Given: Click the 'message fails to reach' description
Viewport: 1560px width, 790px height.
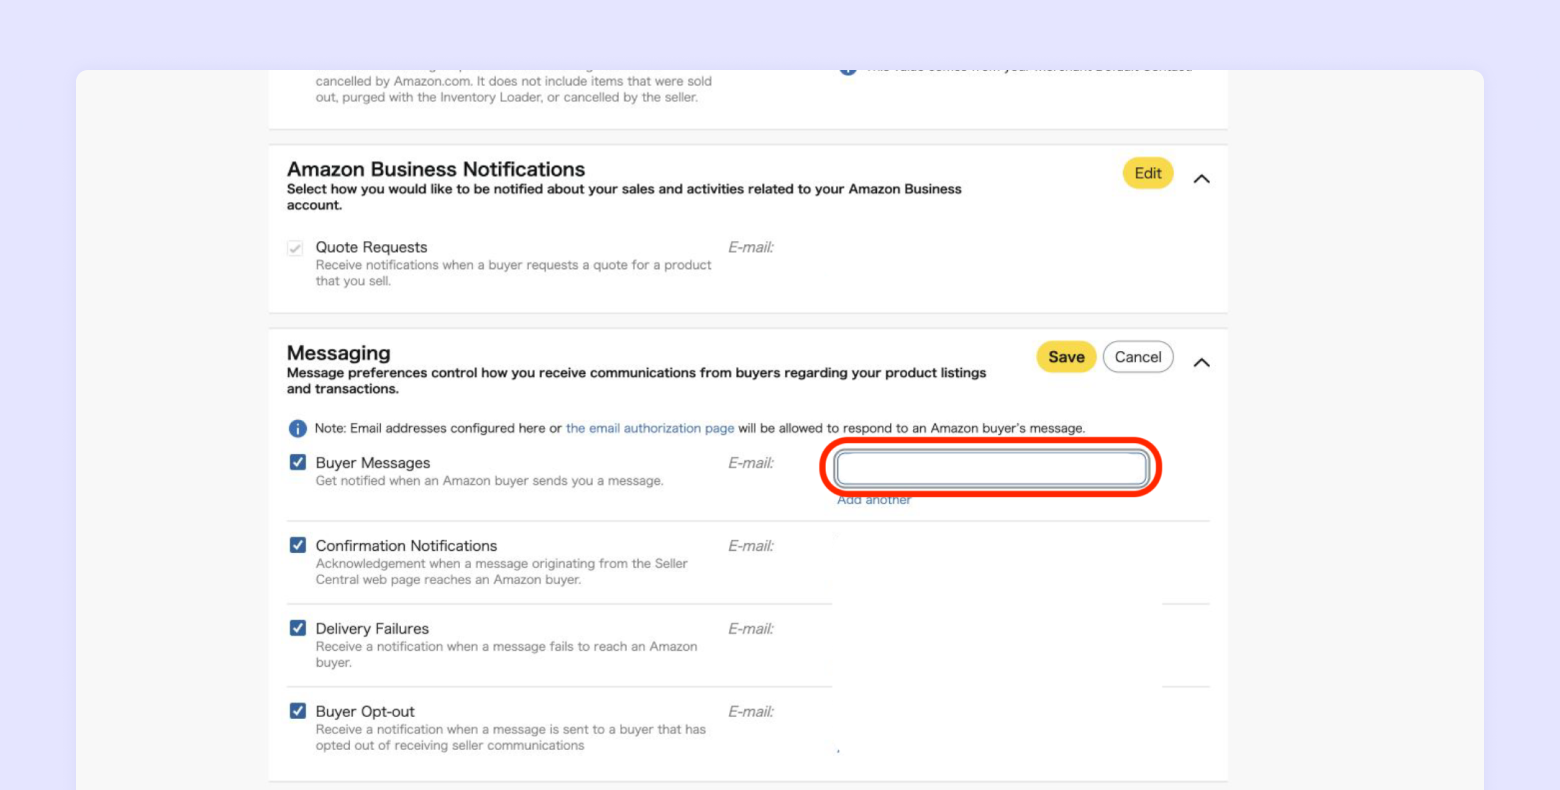Looking at the screenshot, I should coord(507,654).
